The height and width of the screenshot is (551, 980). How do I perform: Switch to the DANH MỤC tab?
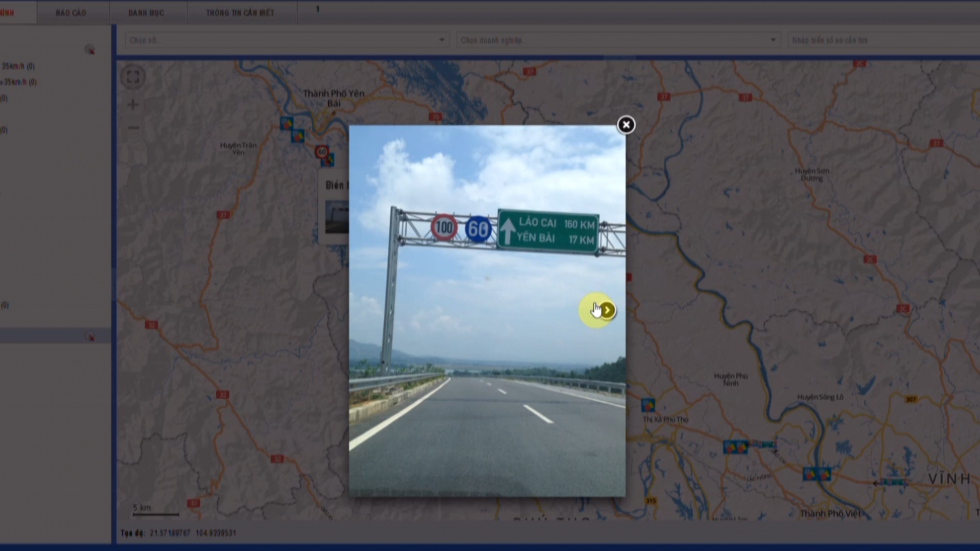pos(146,12)
